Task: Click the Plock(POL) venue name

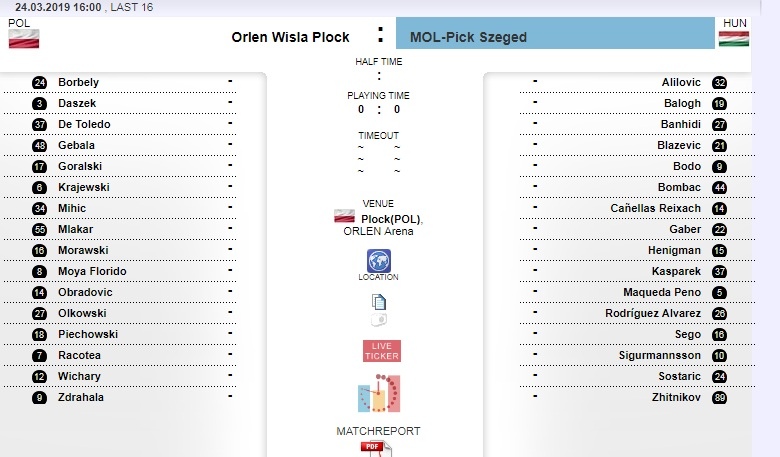Action: coord(392,219)
